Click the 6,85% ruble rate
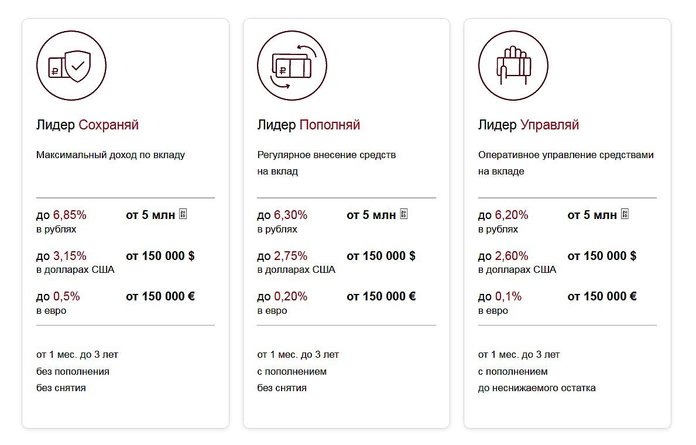 coord(70,215)
